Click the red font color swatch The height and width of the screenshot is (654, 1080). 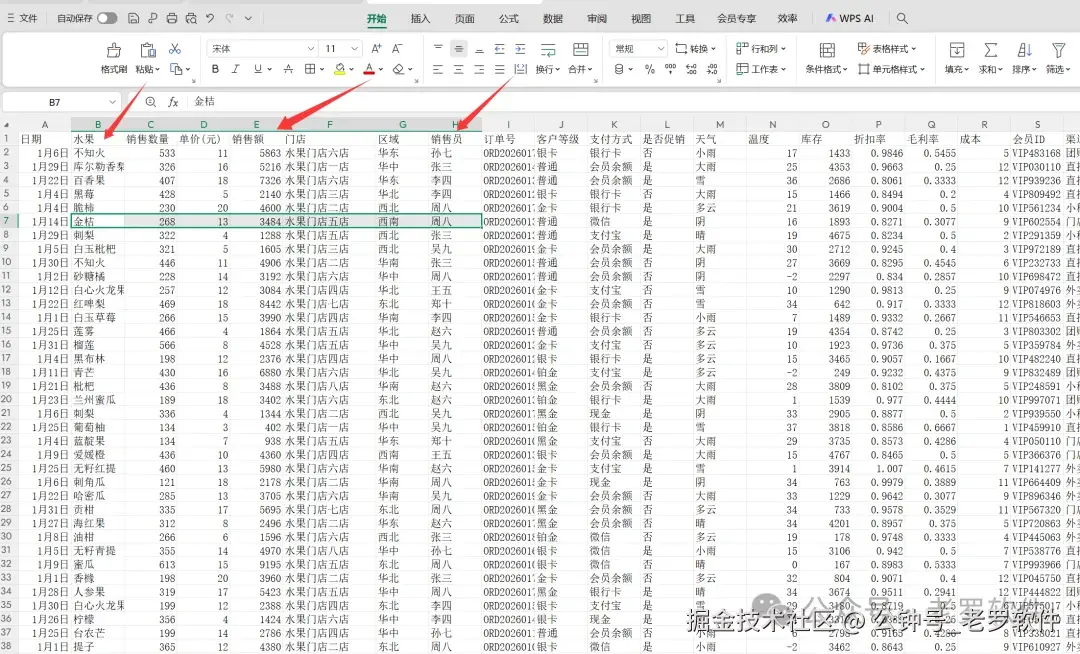(369, 69)
